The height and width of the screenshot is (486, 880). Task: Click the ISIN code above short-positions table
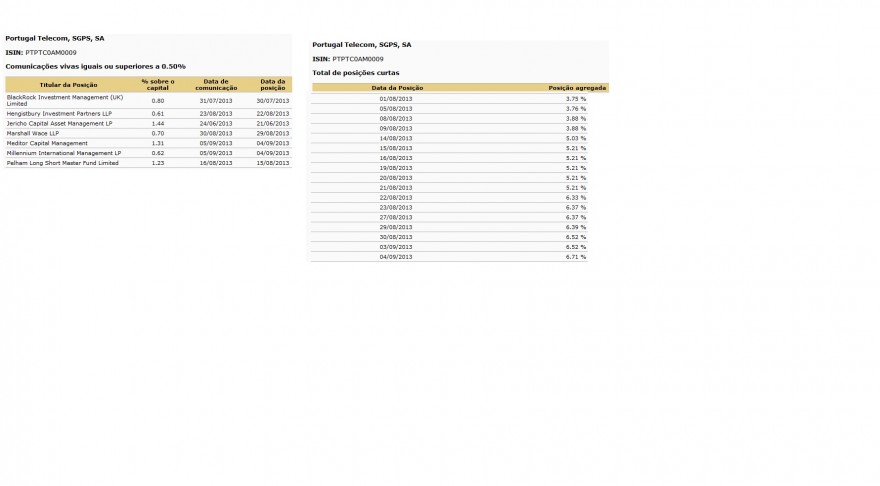[x=358, y=59]
